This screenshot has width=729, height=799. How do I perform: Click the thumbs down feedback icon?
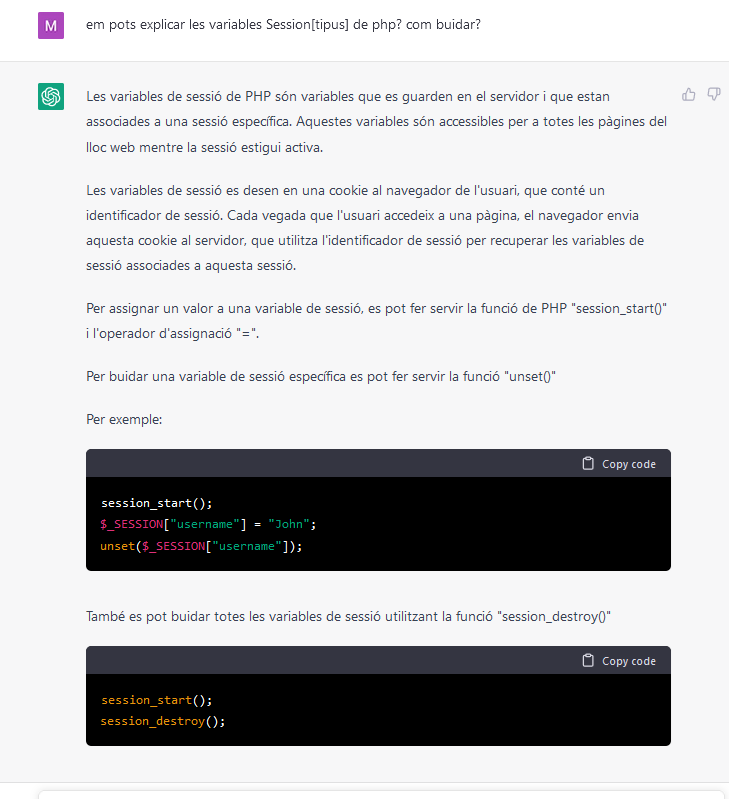[x=714, y=94]
